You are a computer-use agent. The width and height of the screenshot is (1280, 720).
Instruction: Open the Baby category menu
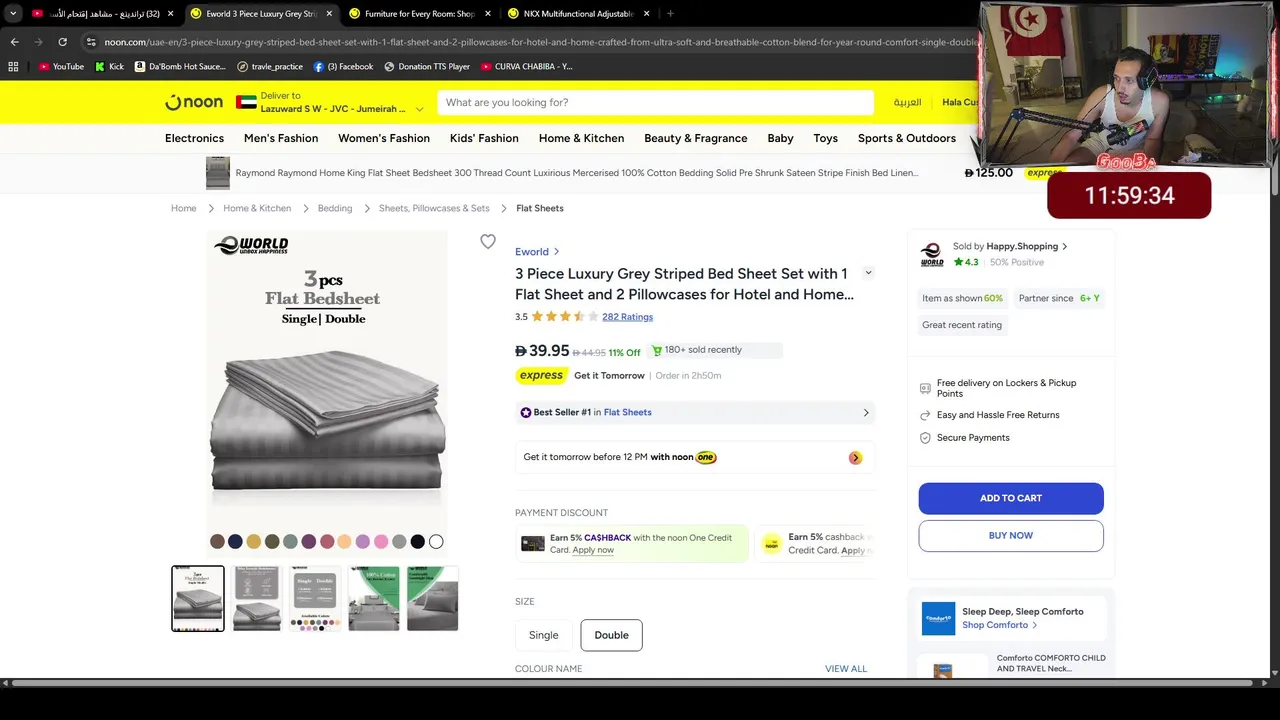point(780,138)
